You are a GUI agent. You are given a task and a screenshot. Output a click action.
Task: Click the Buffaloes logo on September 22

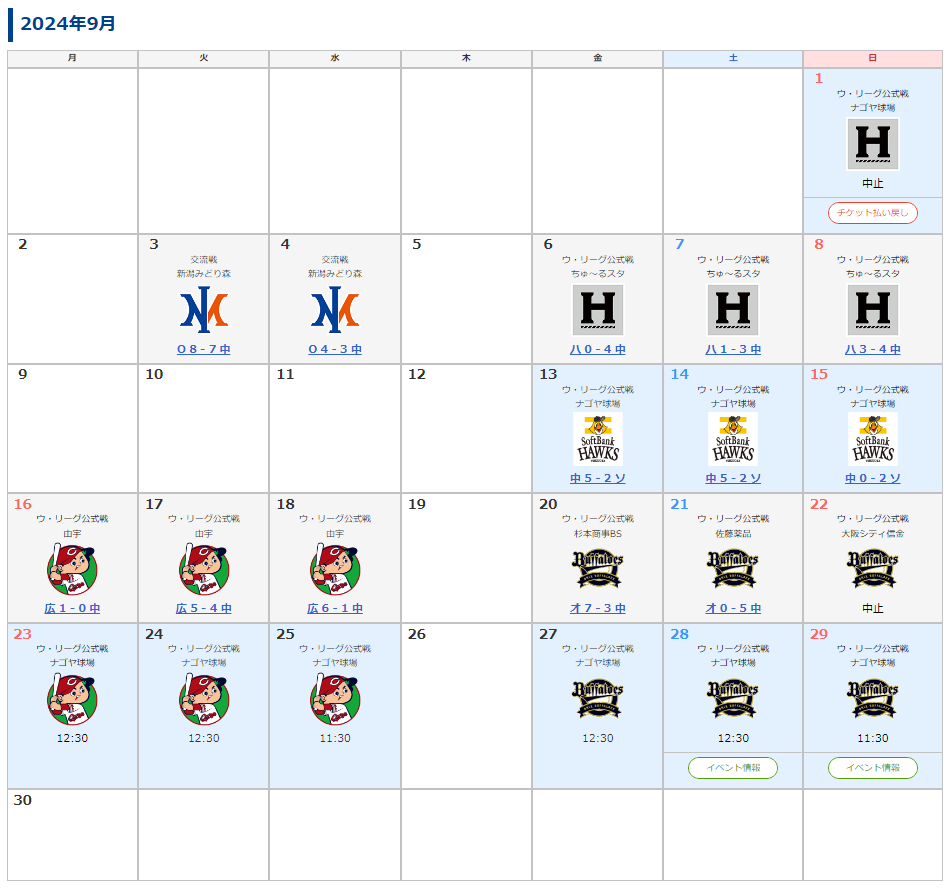pos(872,568)
